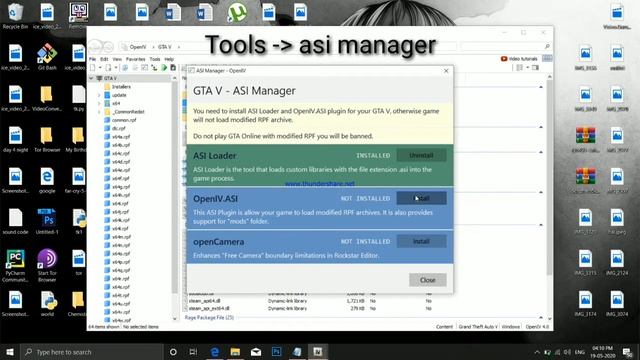Open the Untitled-1 Photoshop file icon
Screen dimensions: 640x360
coord(47,222)
